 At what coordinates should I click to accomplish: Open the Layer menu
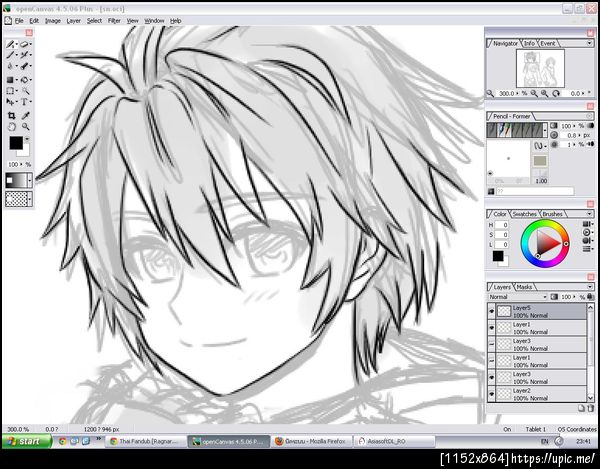pos(73,21)
